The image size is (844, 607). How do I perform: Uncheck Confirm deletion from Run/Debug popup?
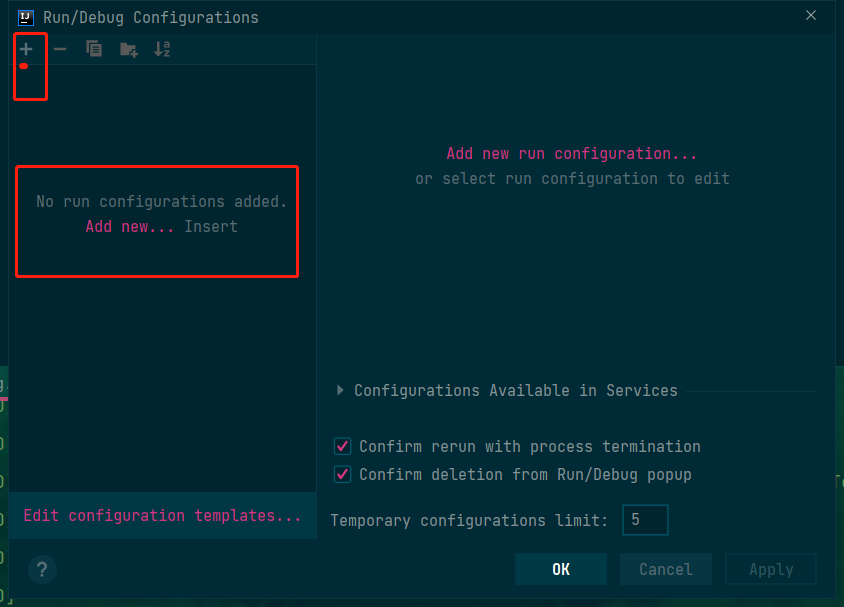343,474
